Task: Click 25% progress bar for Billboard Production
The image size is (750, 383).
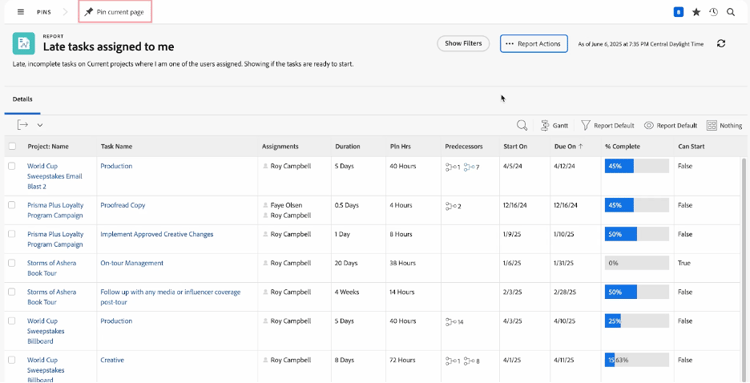Action: [x=637, y=321]
